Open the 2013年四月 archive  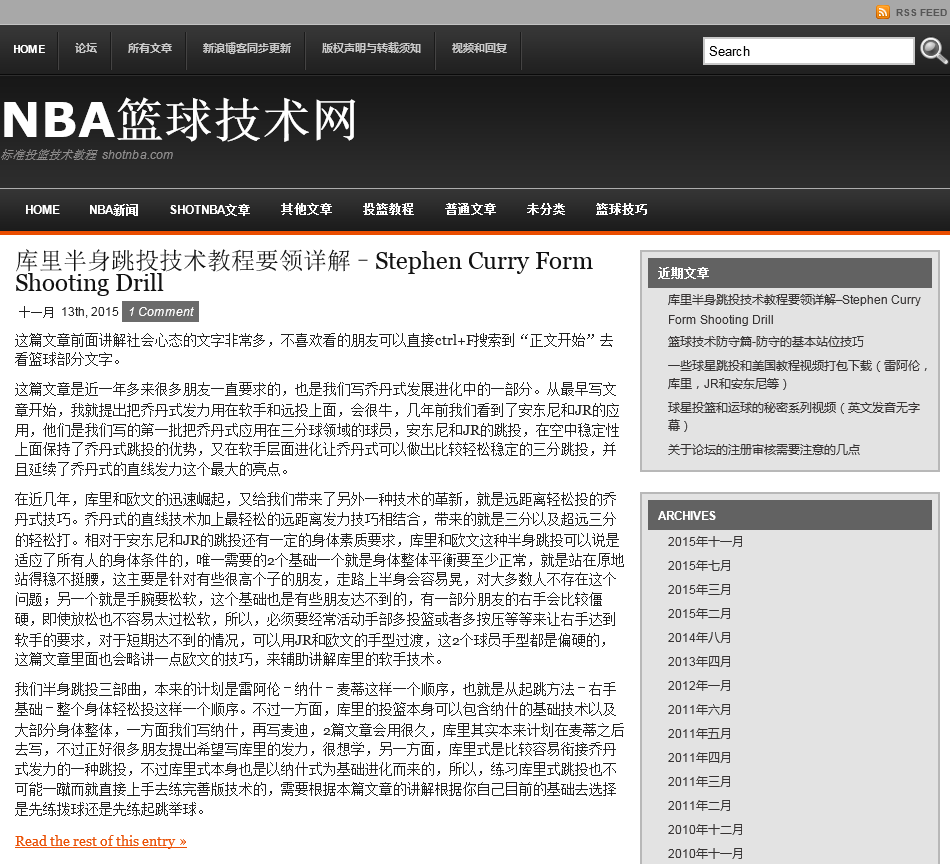coord(699,662)
